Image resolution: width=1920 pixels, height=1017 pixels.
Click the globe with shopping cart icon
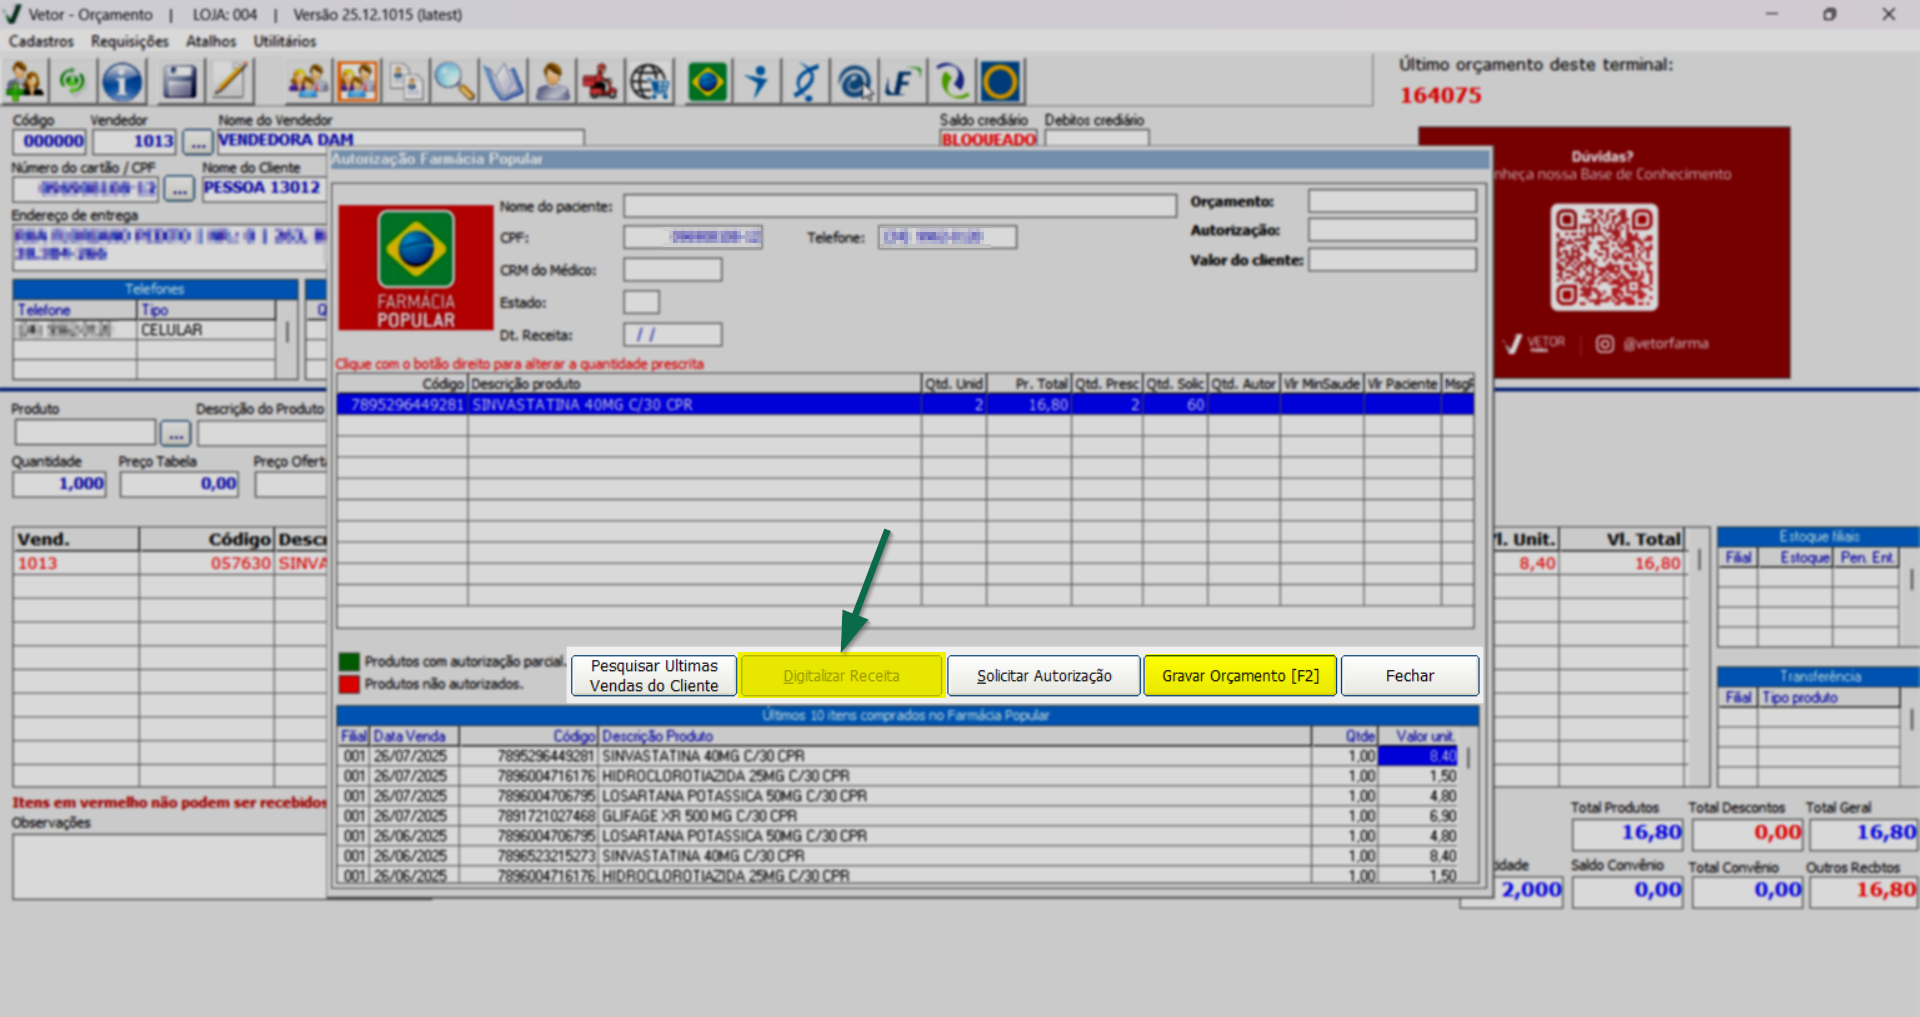(x=650, y=82)
